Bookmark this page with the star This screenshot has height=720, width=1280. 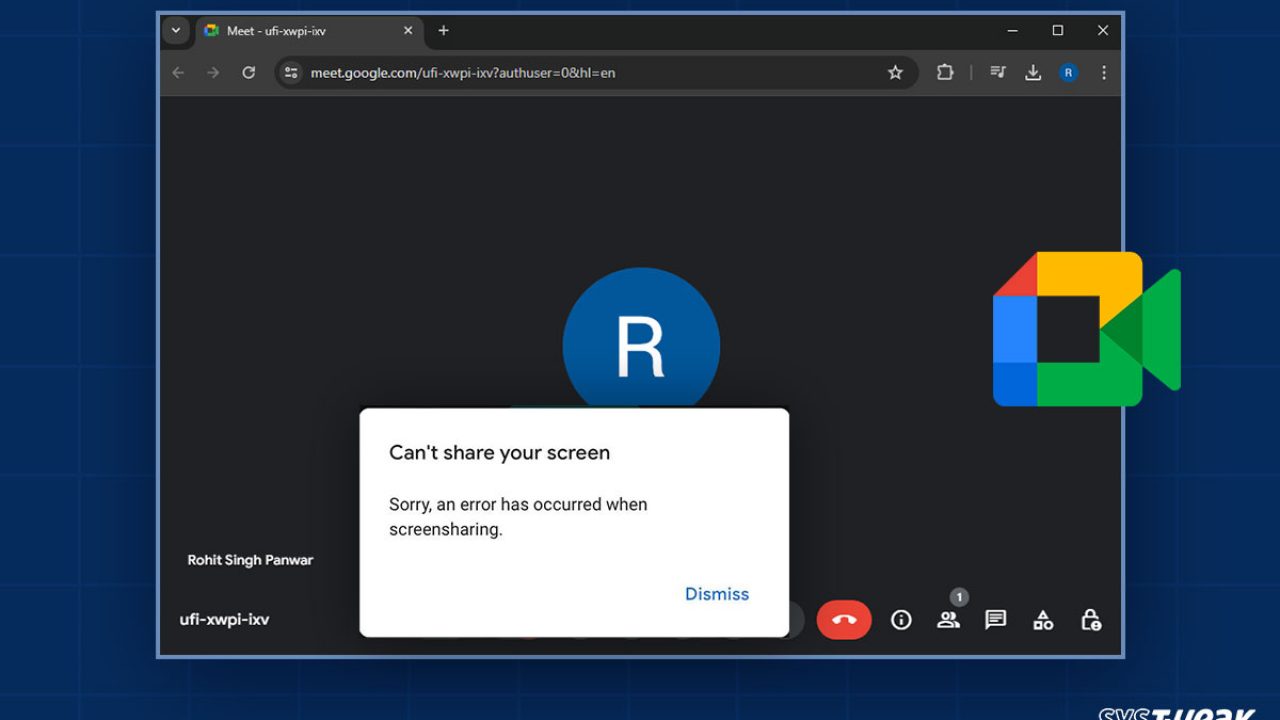tap(895, 72)
